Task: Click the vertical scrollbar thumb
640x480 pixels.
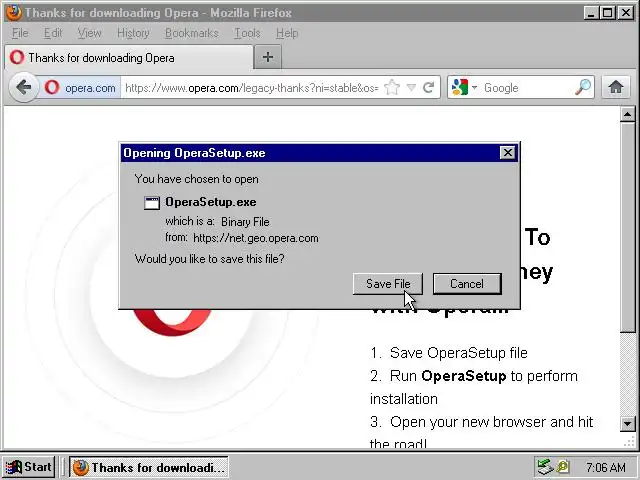Action: (627, 228)
